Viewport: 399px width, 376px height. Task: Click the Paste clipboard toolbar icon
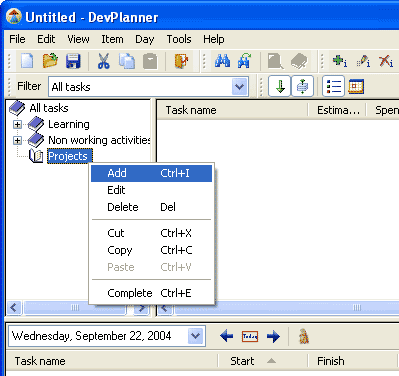point(150,61)
